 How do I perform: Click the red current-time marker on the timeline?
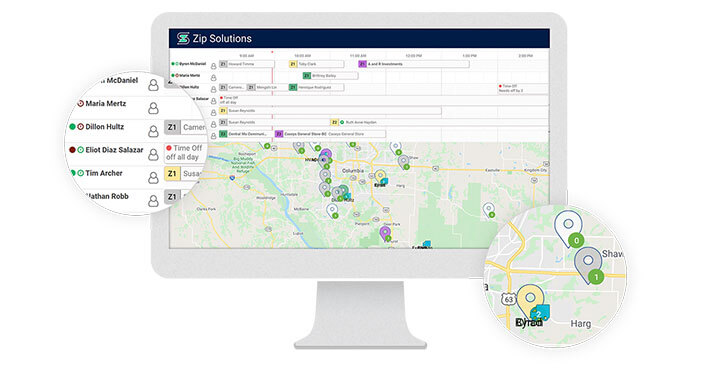point(272,52)
